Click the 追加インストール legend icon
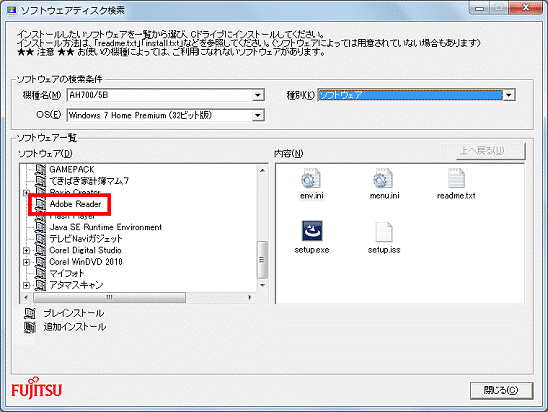 coord(30,327)
